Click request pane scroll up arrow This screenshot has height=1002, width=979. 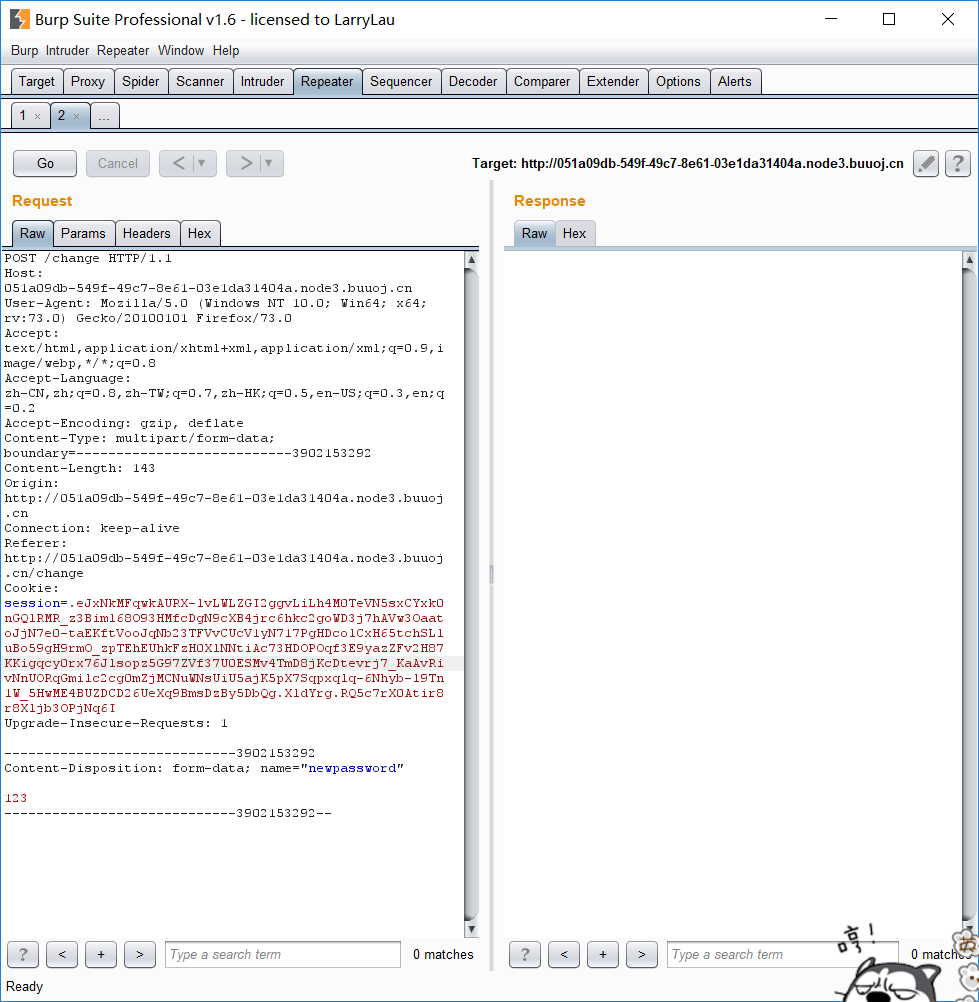pos(471,259)
